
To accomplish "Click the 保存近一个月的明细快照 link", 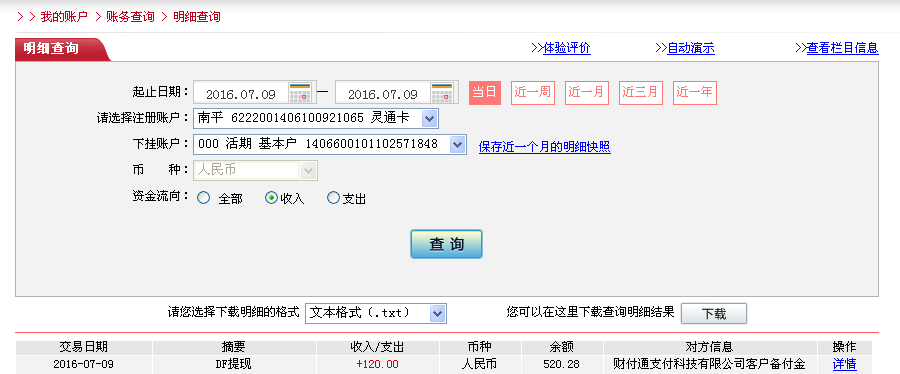I will [x=545, y=147].
